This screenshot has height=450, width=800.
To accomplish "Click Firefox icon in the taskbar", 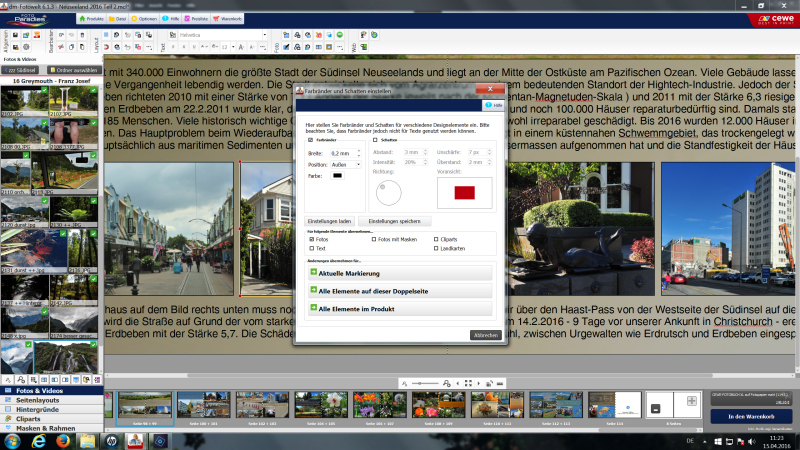I will point(63,440).
